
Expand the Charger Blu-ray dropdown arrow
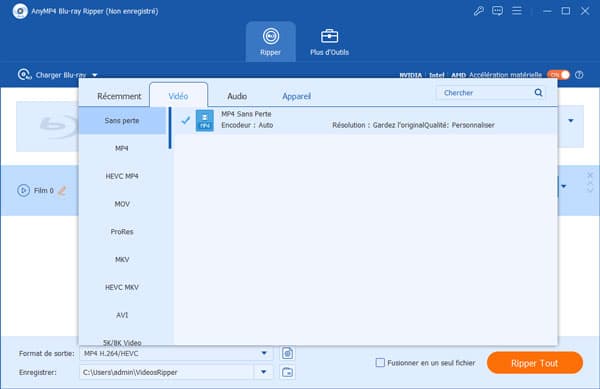[95, 75]
